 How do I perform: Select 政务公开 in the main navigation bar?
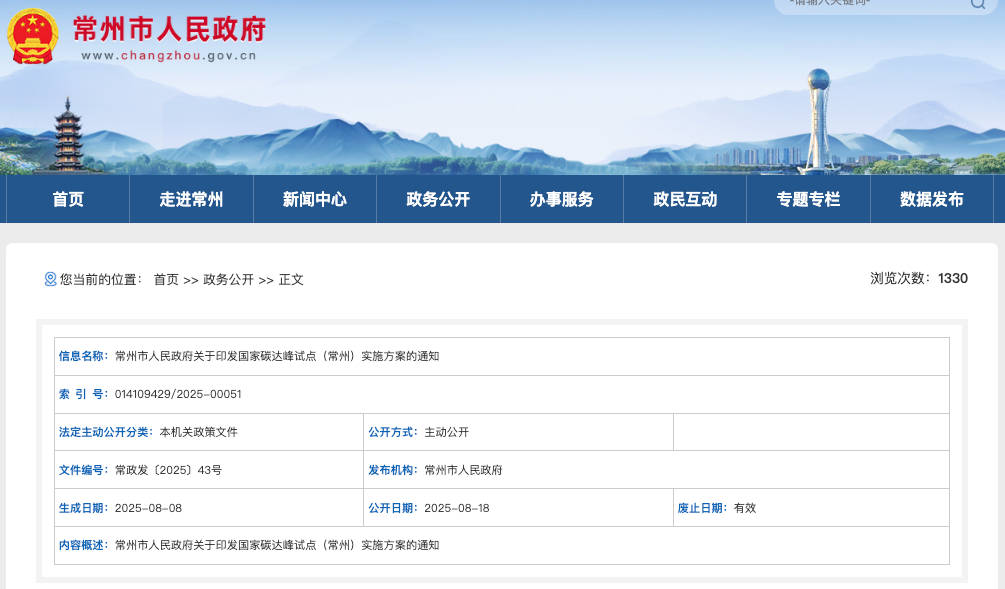(x=438, y=199)
